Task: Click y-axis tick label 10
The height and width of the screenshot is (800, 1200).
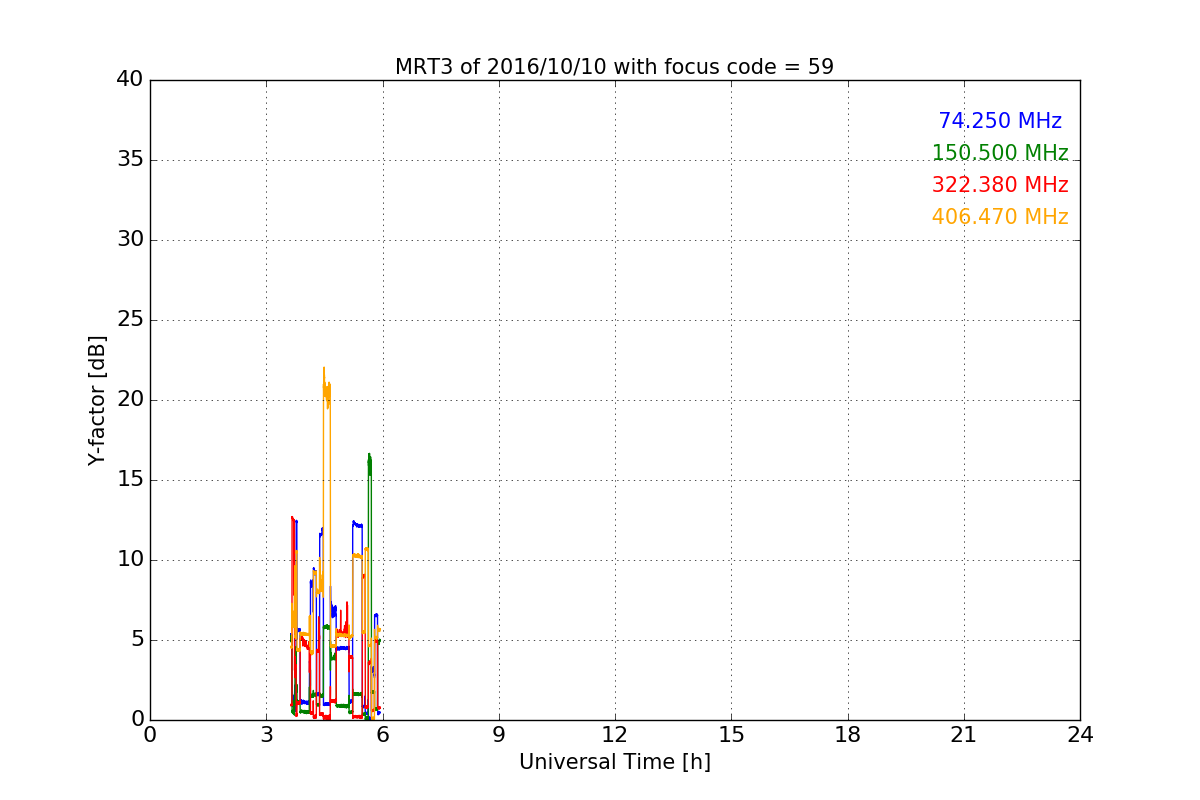Action: (130, 560)
